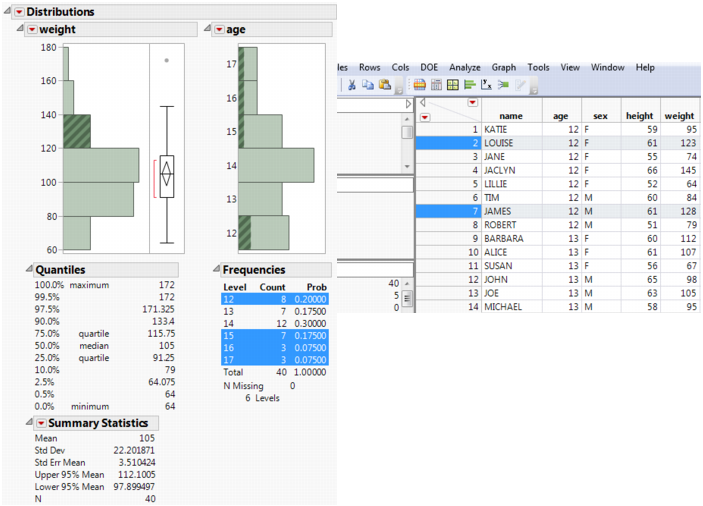This screenshot has height=506, width=703.
Task: Select the row for BARBARA
Action: (557, 238)
